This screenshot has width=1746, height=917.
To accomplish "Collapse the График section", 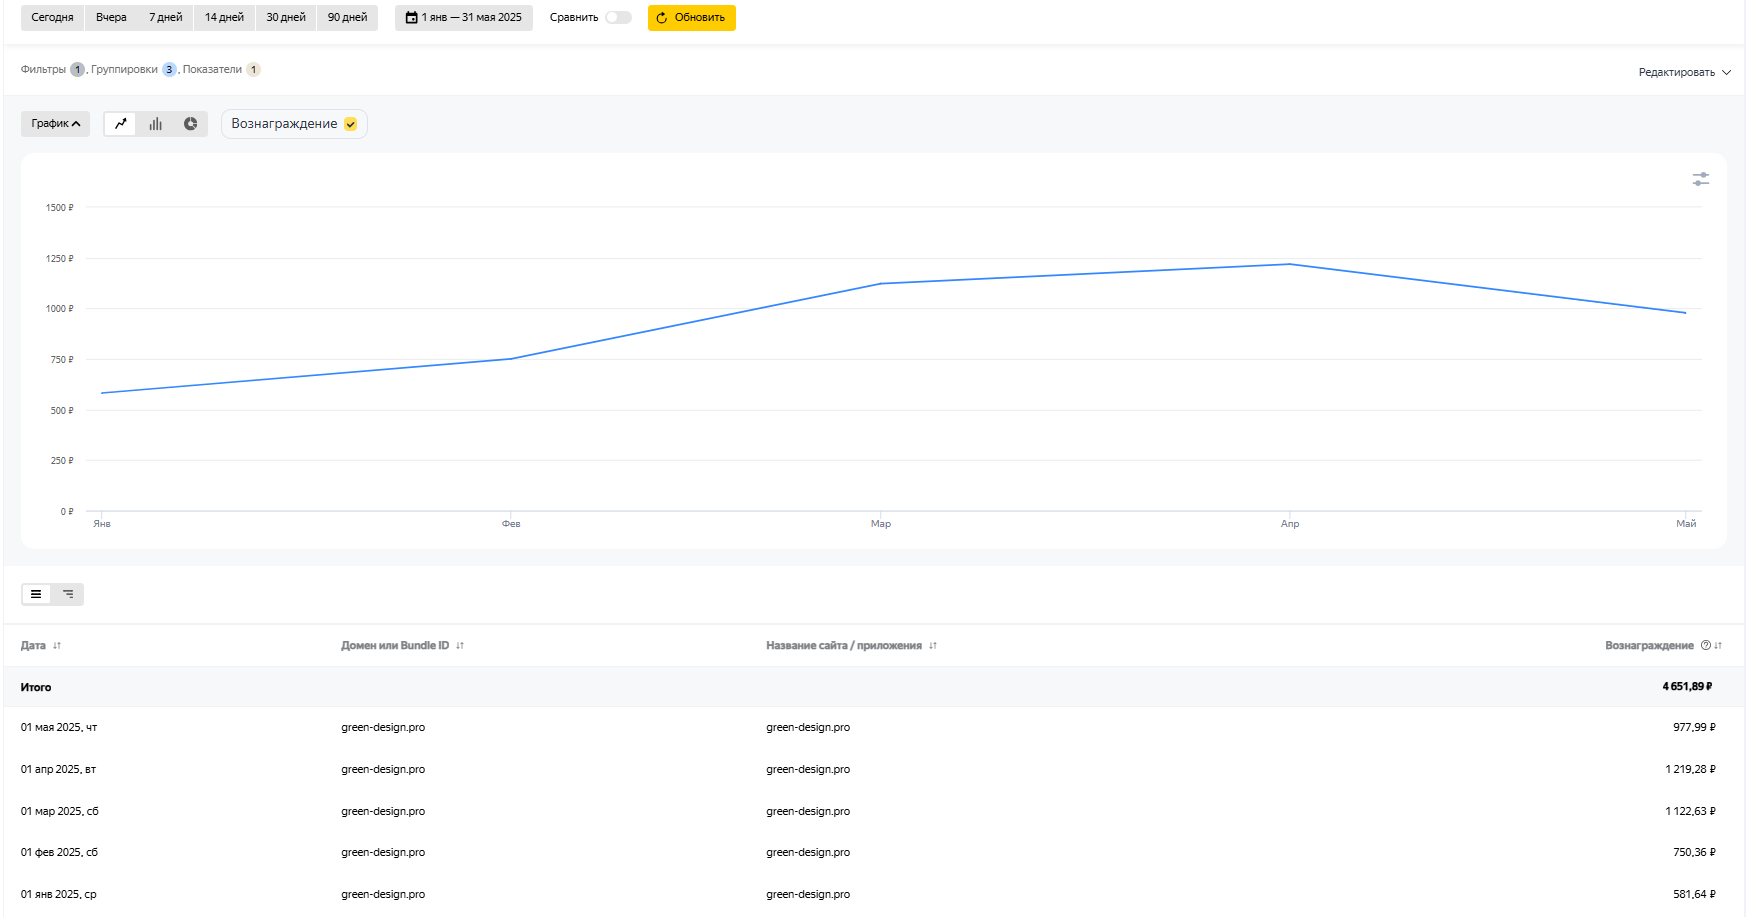I will [x=55, y=124].
